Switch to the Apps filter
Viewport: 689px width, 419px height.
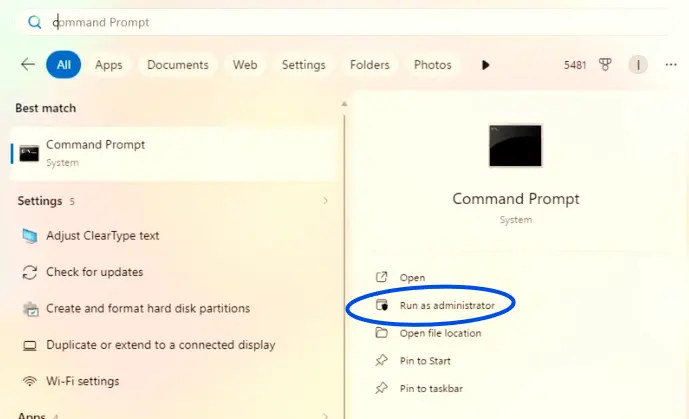click(x=109, y=65)
